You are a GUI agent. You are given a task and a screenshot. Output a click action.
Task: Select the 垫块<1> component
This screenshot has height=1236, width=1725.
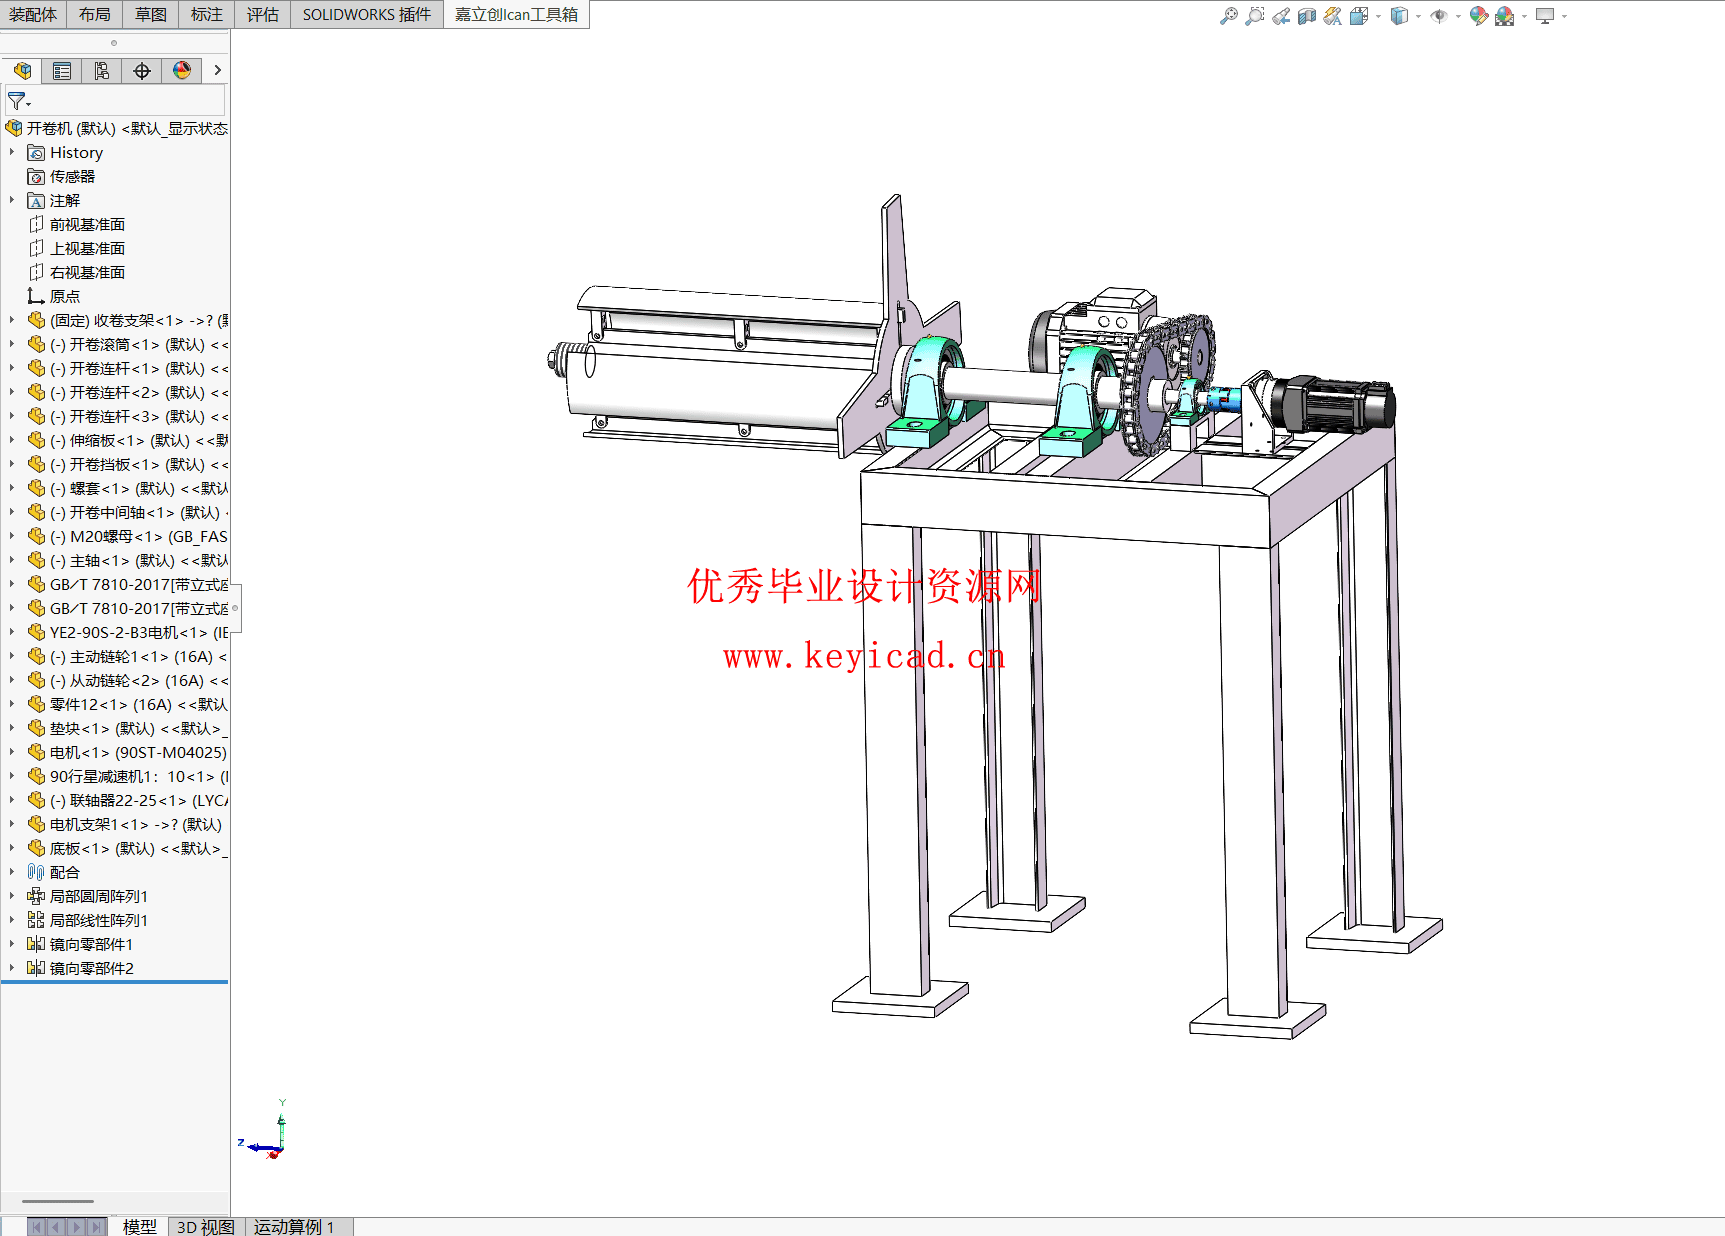click(128, 728)
